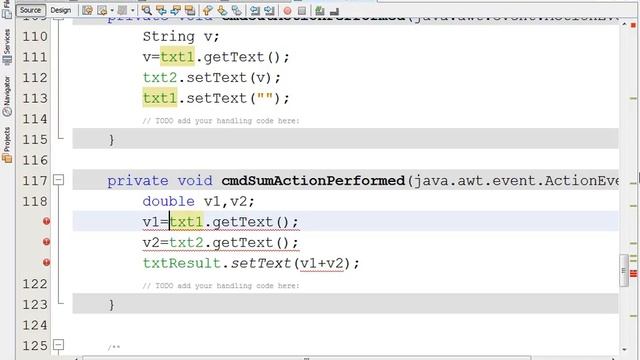Click the cmdSumActionPerformed method name
This screenshot has width=640, height=360.
point(313,180)
